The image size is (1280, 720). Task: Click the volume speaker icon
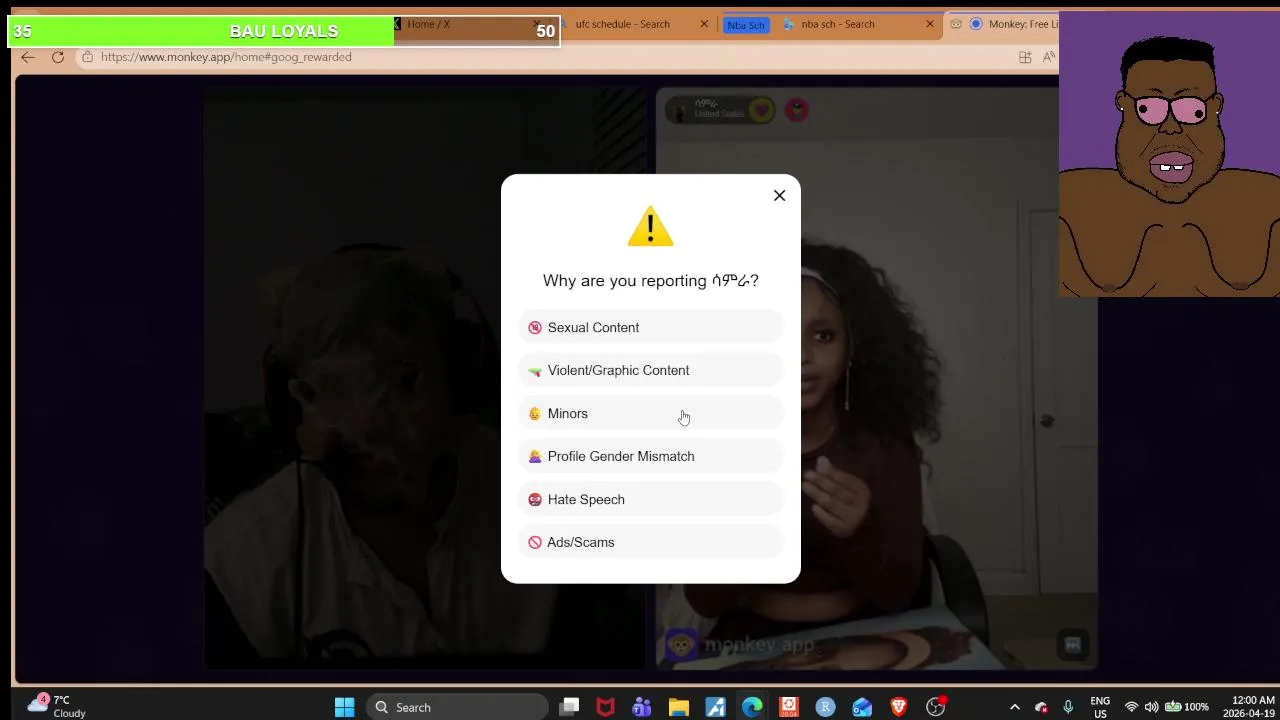click(x=1151, y=707)
